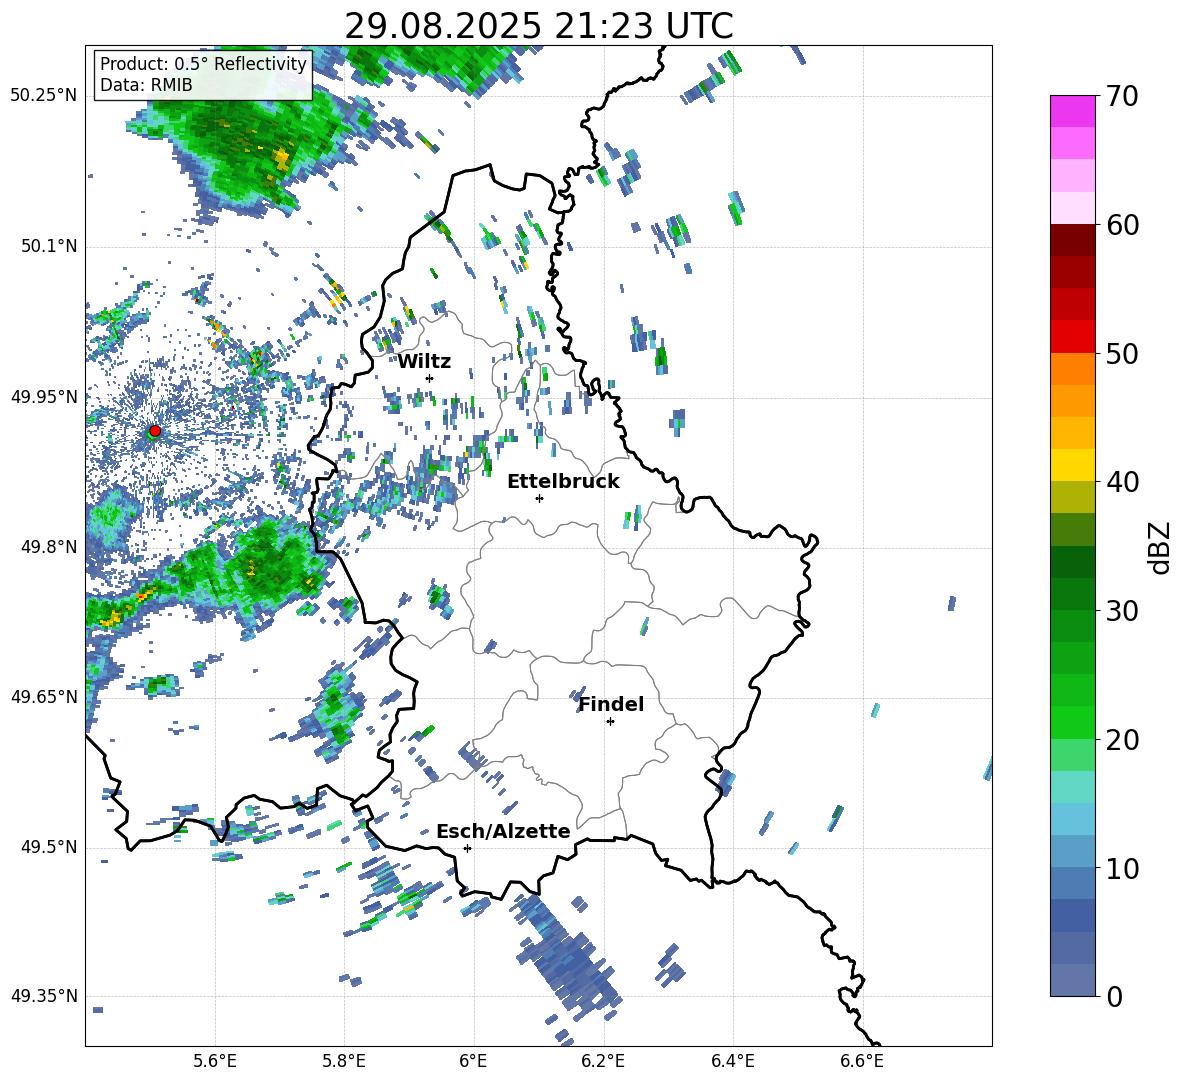This screenshot has height=1081, width=1184.
Task: Pick the magenta swatch at top of colorbar
Action: 1072,111
